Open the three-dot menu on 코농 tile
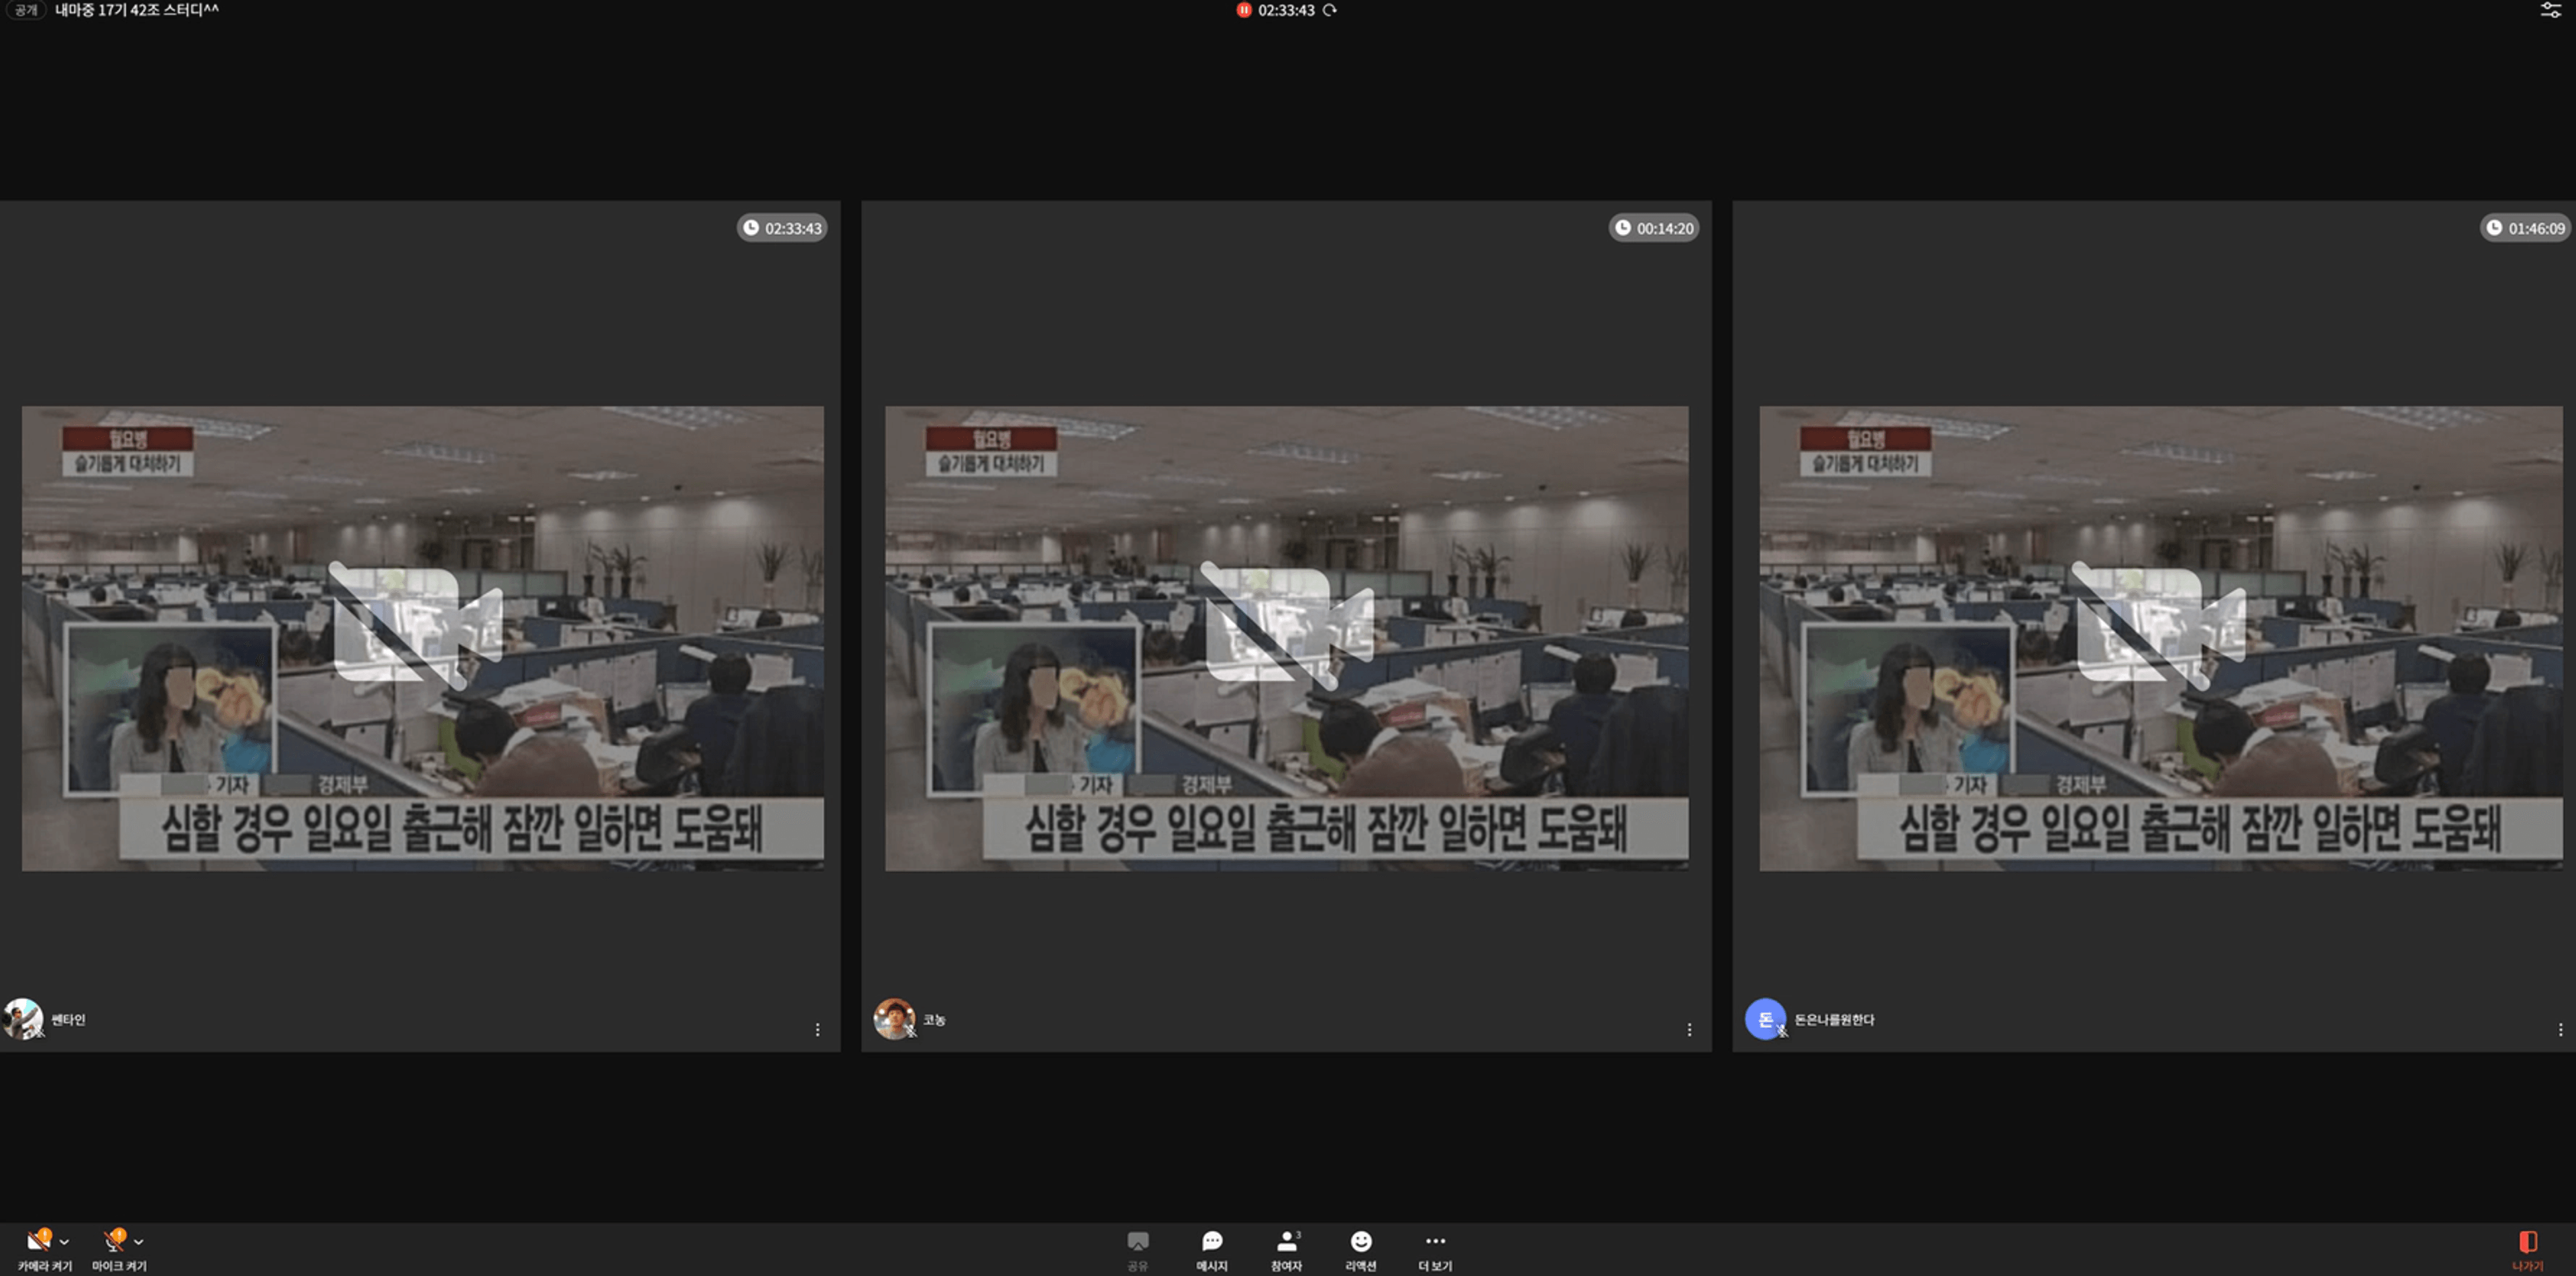Viewport: 2576px width, 1276px height. tap(1689, 1029)
